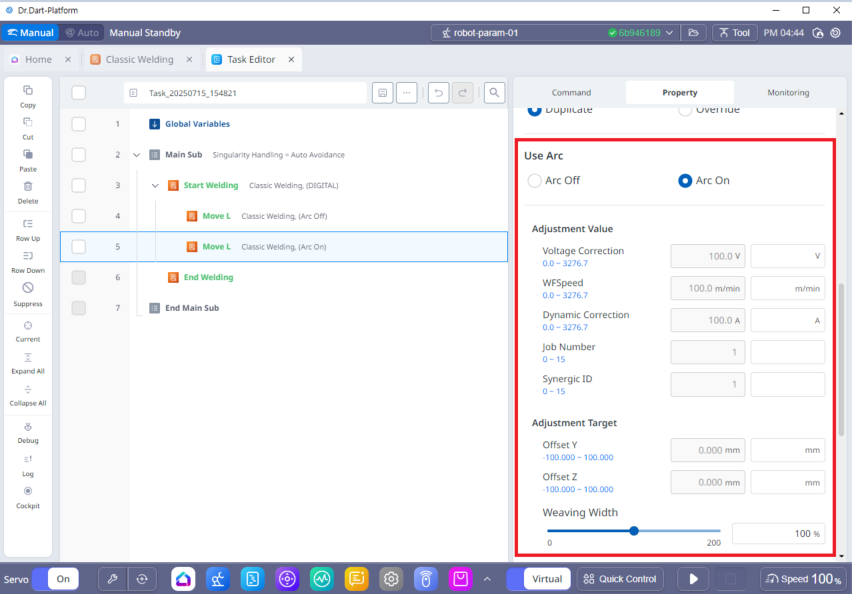Screen dimensions: 852x594
Task: Click the undo arrow icon
Action: (x=438, y=93)
